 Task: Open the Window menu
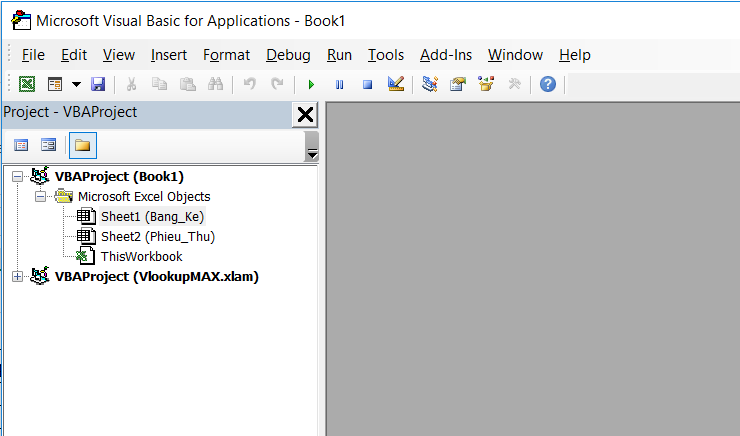(515, 55)
